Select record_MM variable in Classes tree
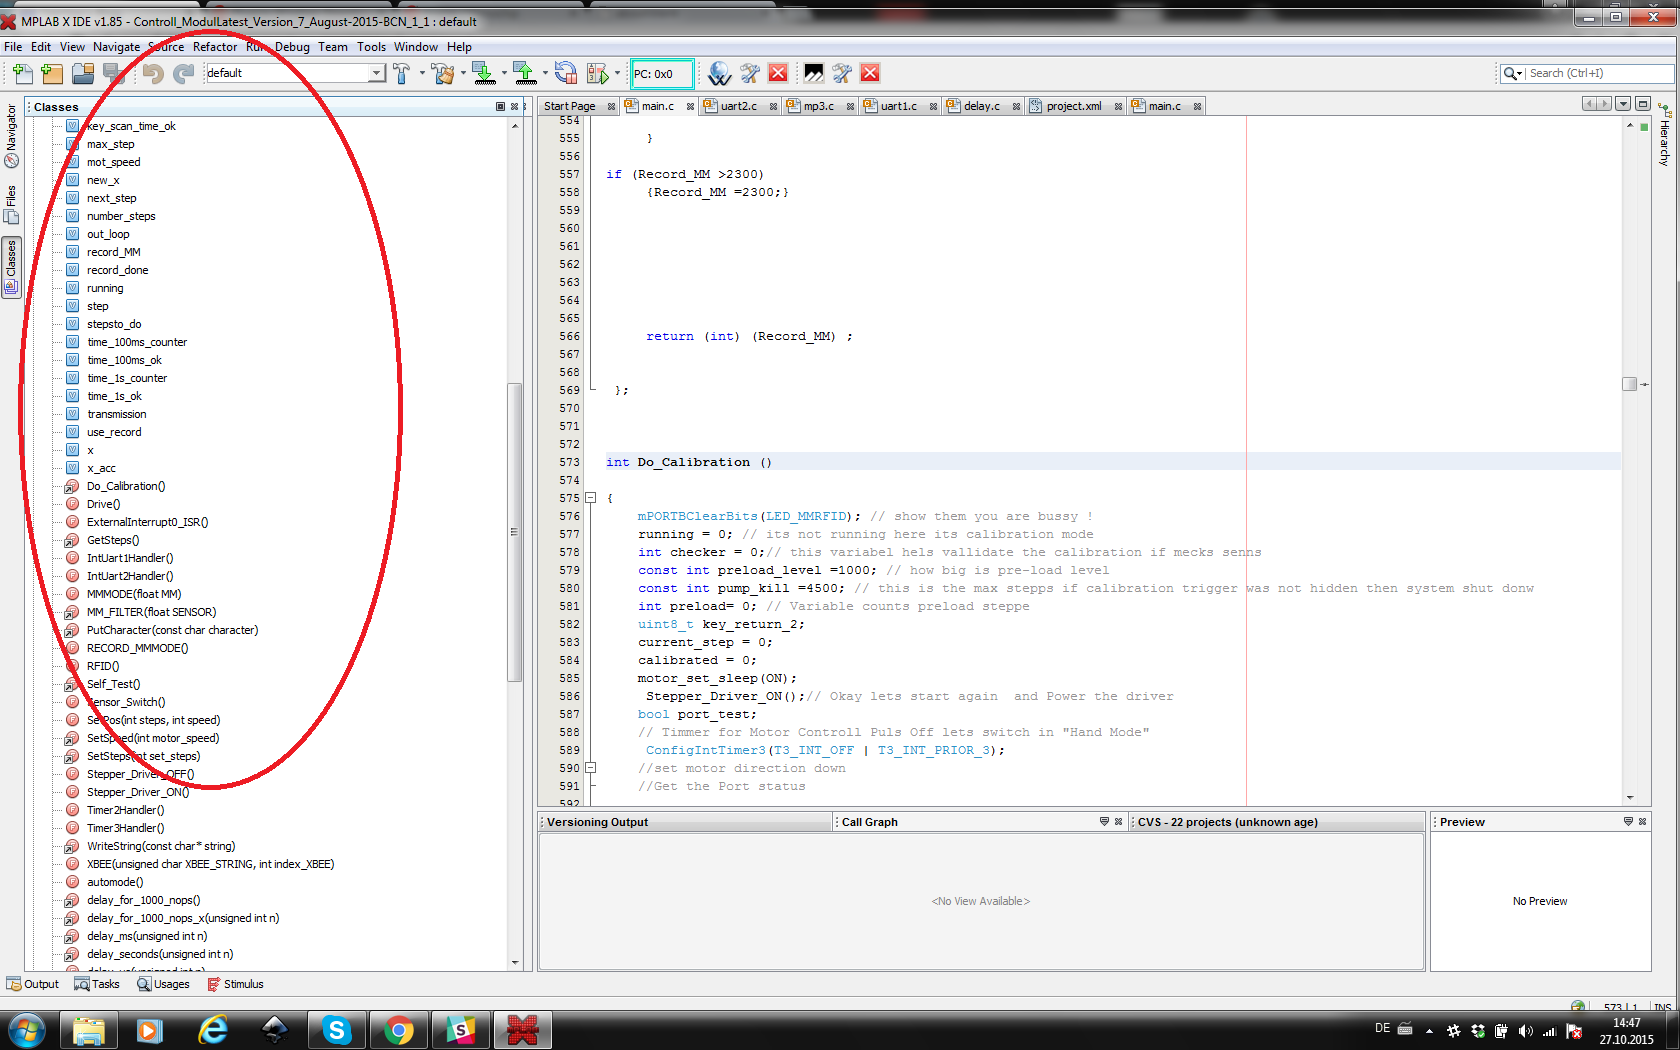 (113, 252)
